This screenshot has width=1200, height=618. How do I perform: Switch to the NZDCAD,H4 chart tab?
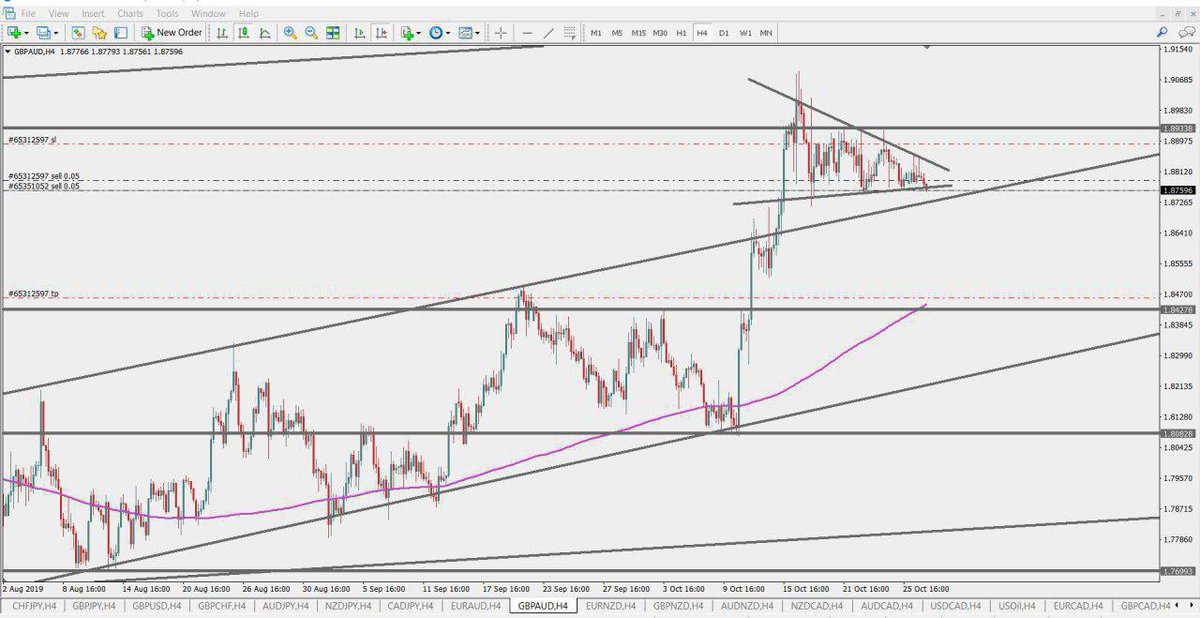(818, 606)
